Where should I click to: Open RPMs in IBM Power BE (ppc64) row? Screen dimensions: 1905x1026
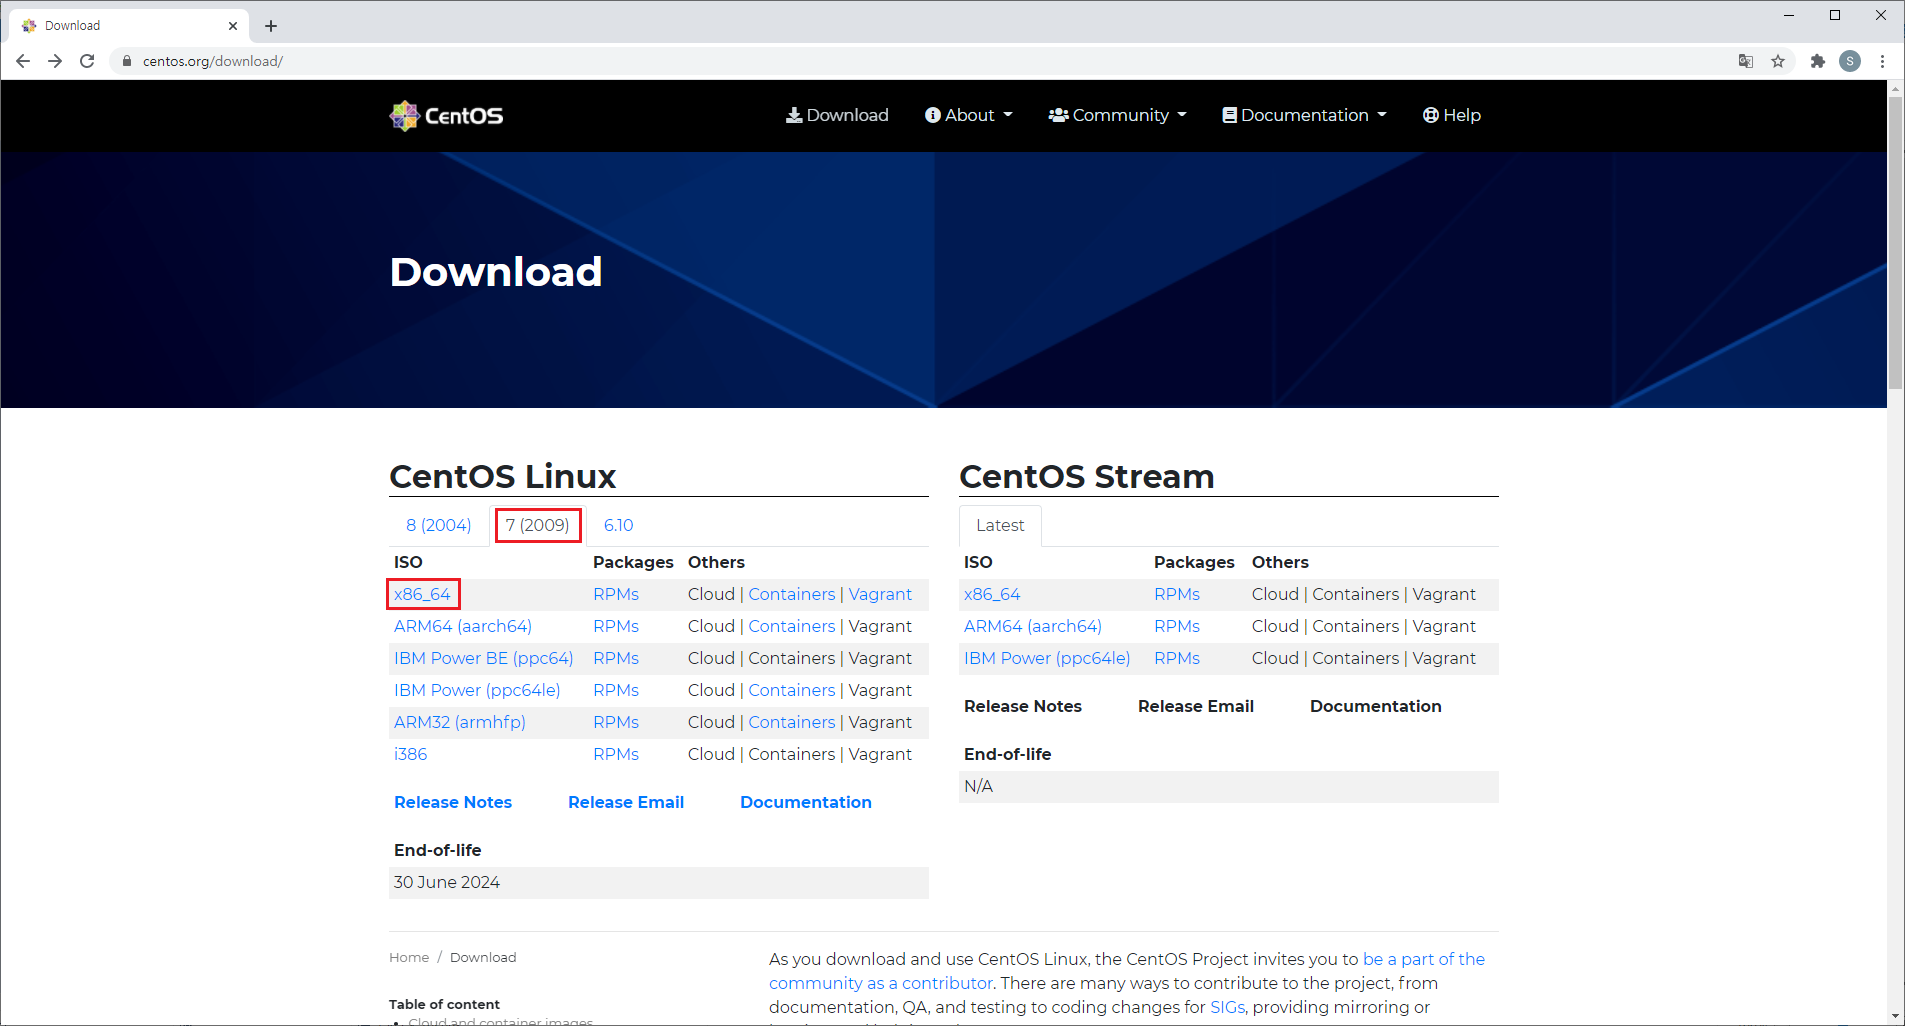[616, 658]
